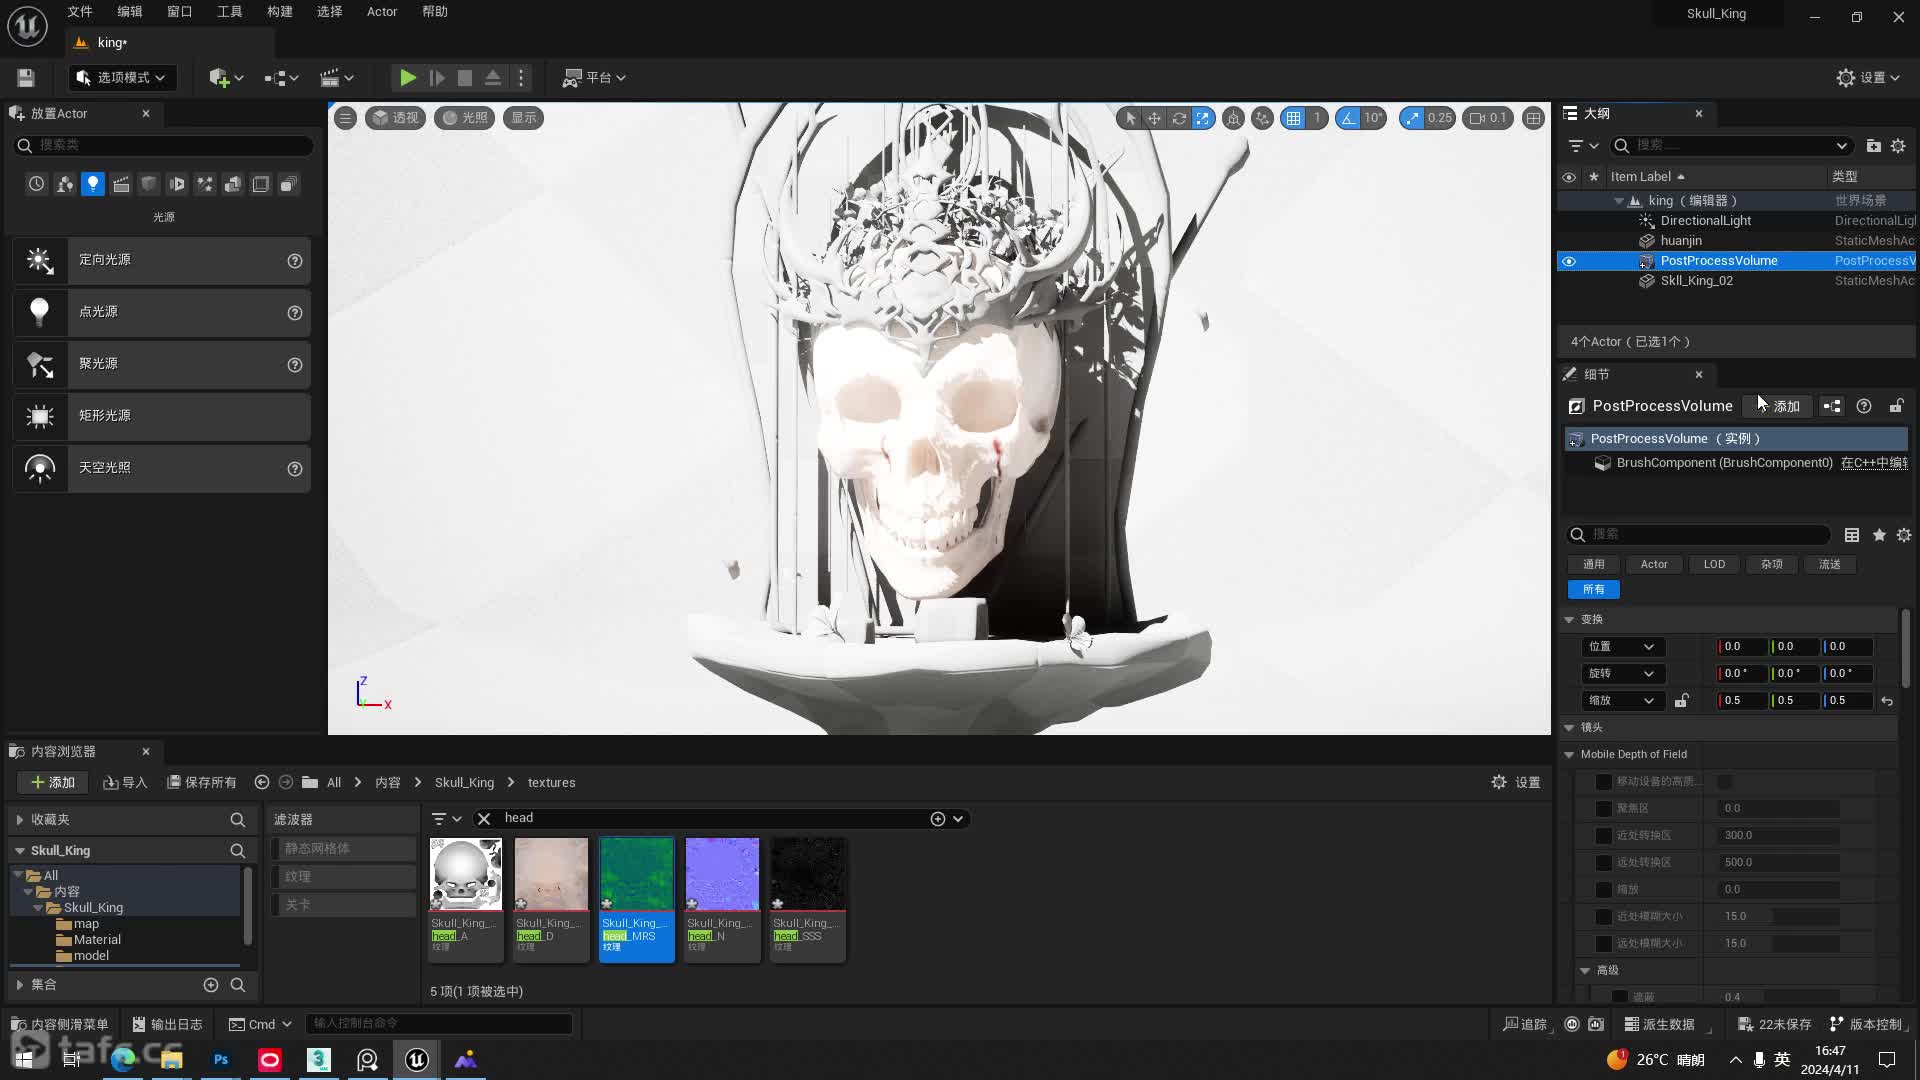
Task: Select the head_N normal map thumbnail
Action: pos(722,875)
